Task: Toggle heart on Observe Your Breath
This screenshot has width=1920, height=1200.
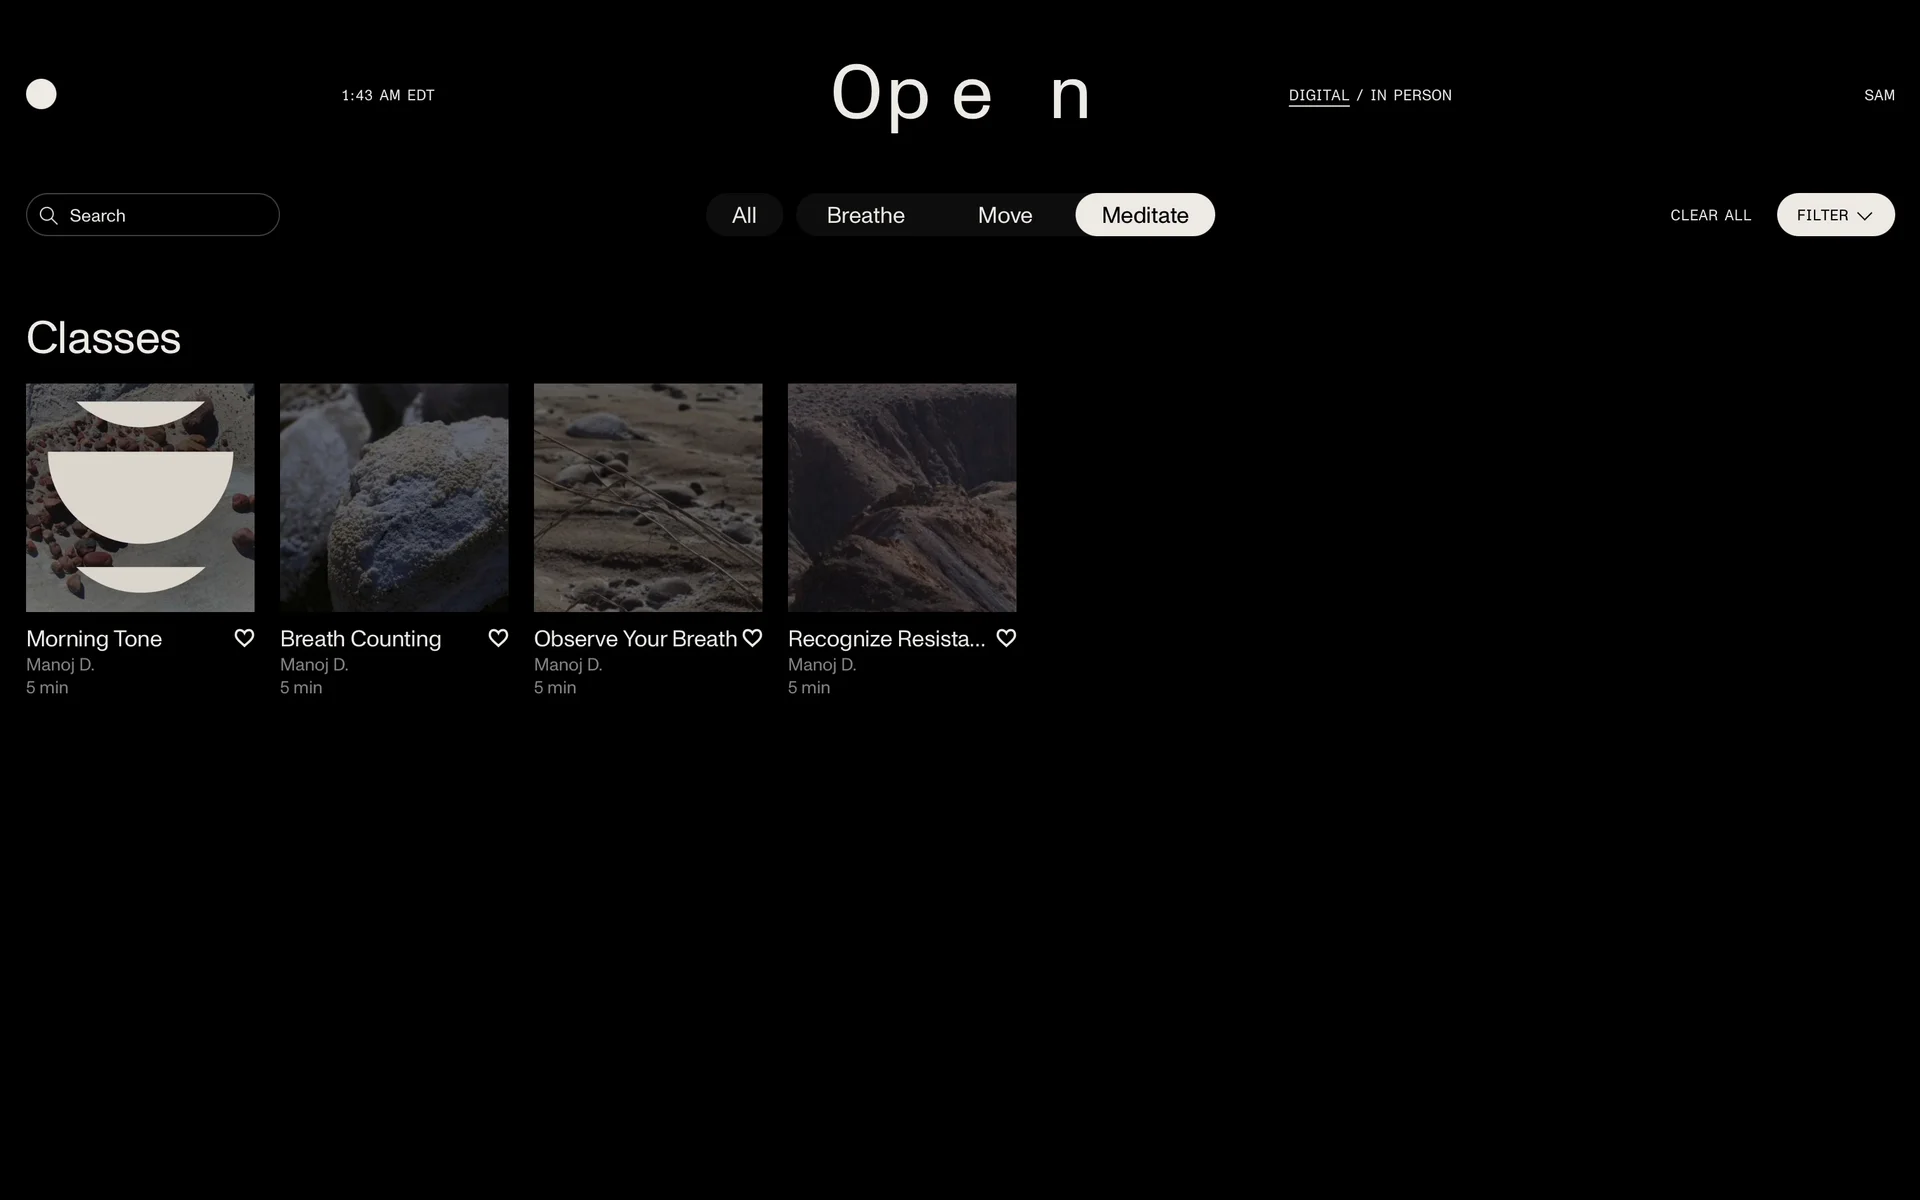Action: (x=752, y=638)
